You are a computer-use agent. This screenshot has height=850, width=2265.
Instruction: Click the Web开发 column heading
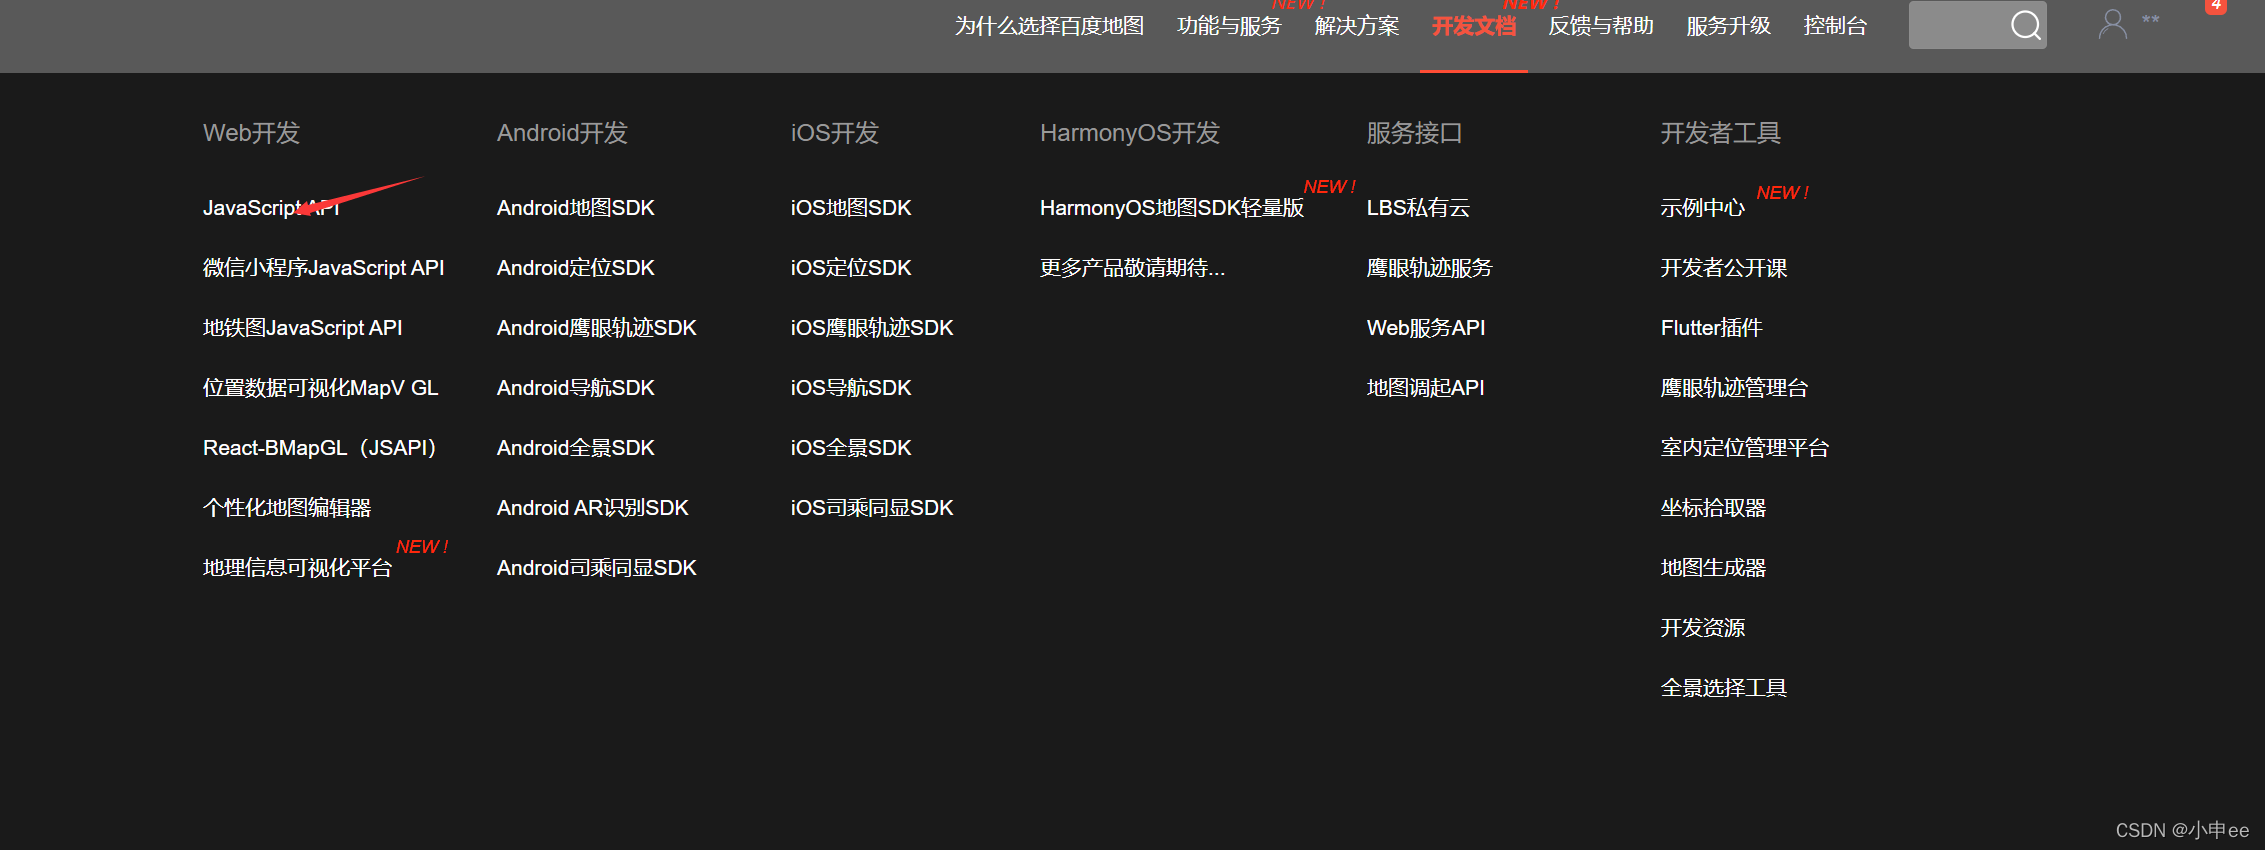click(251, 133)
